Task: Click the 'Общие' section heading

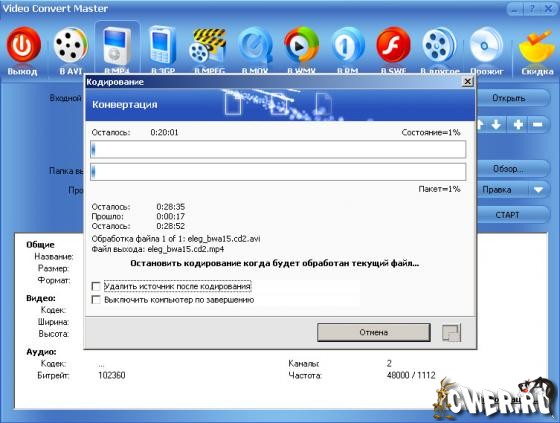Action: tap(40, 245)
